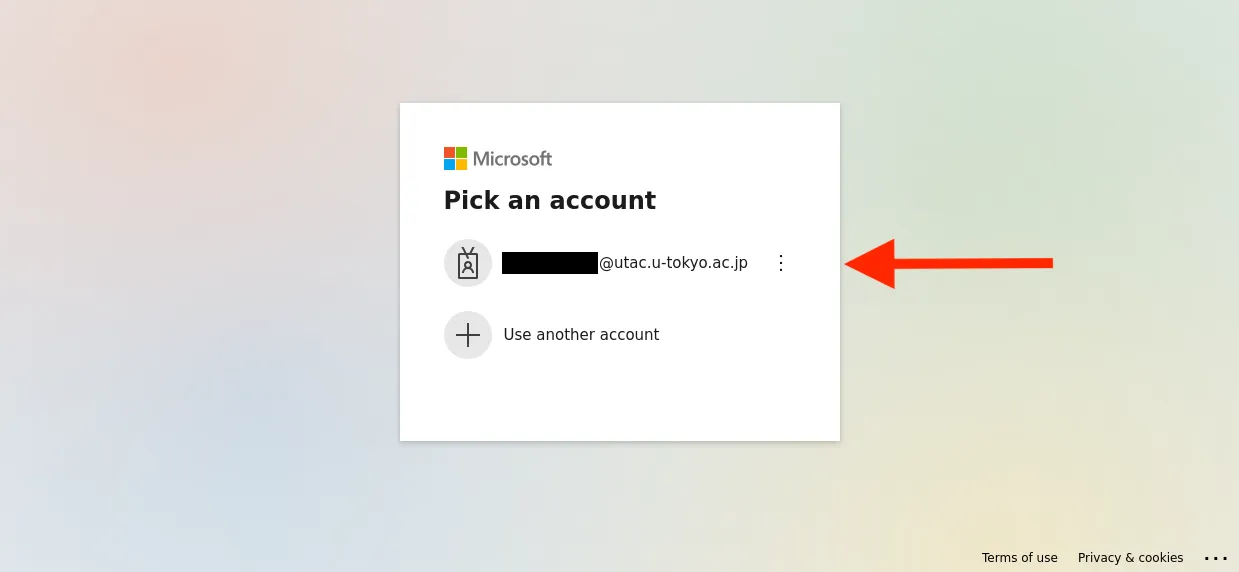Viewport: 1239px width, 572px height.
Task: Click the "@utac.u-tokyo.ac.jp" domain text
Action: 673,263
